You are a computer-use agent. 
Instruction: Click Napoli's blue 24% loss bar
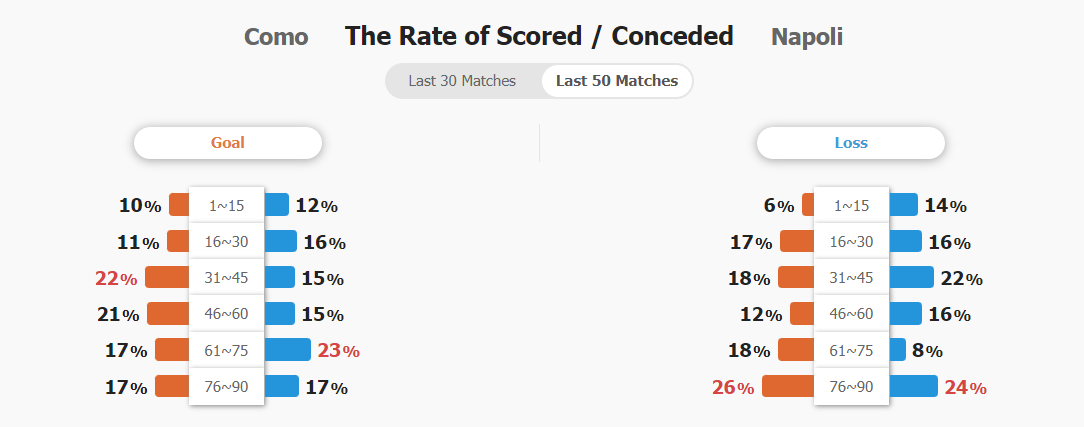[x=913, y=386]
